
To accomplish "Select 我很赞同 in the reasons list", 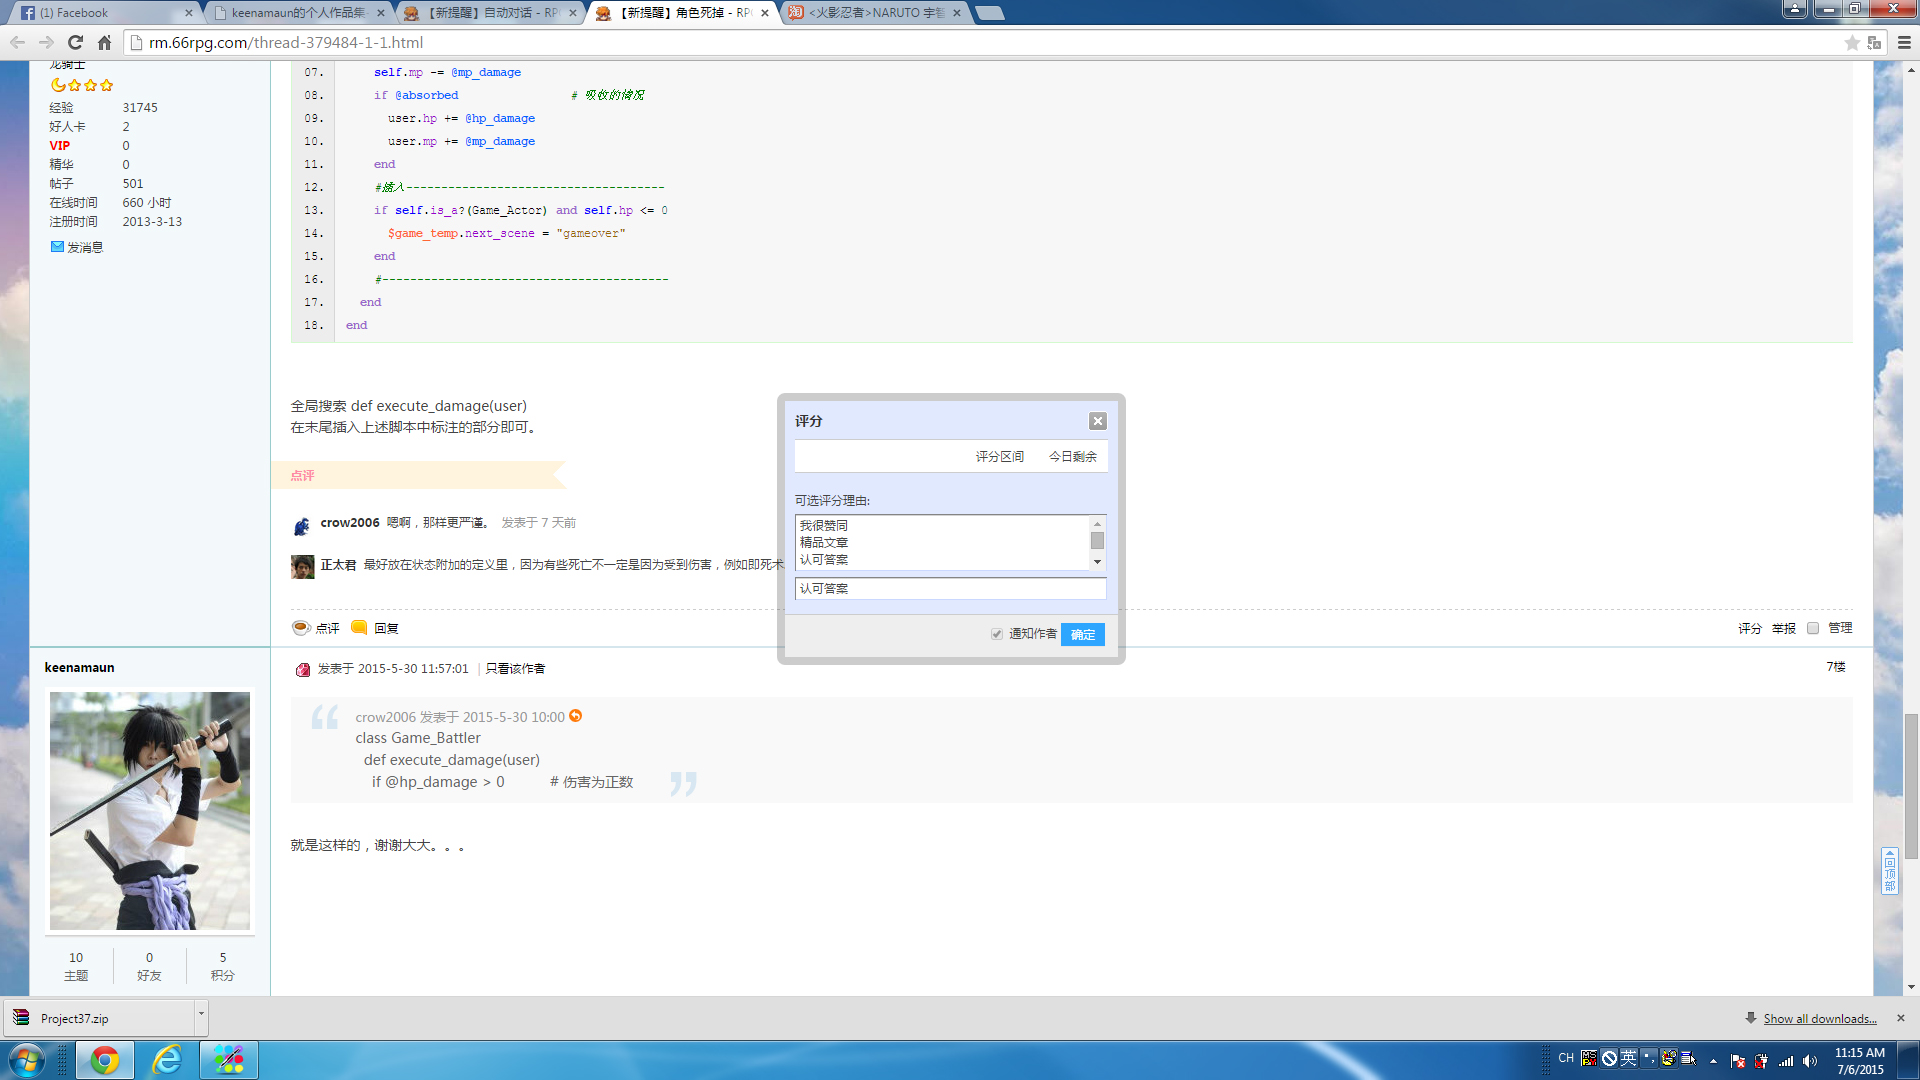I will pyautogui.click(x=824, y=525).
